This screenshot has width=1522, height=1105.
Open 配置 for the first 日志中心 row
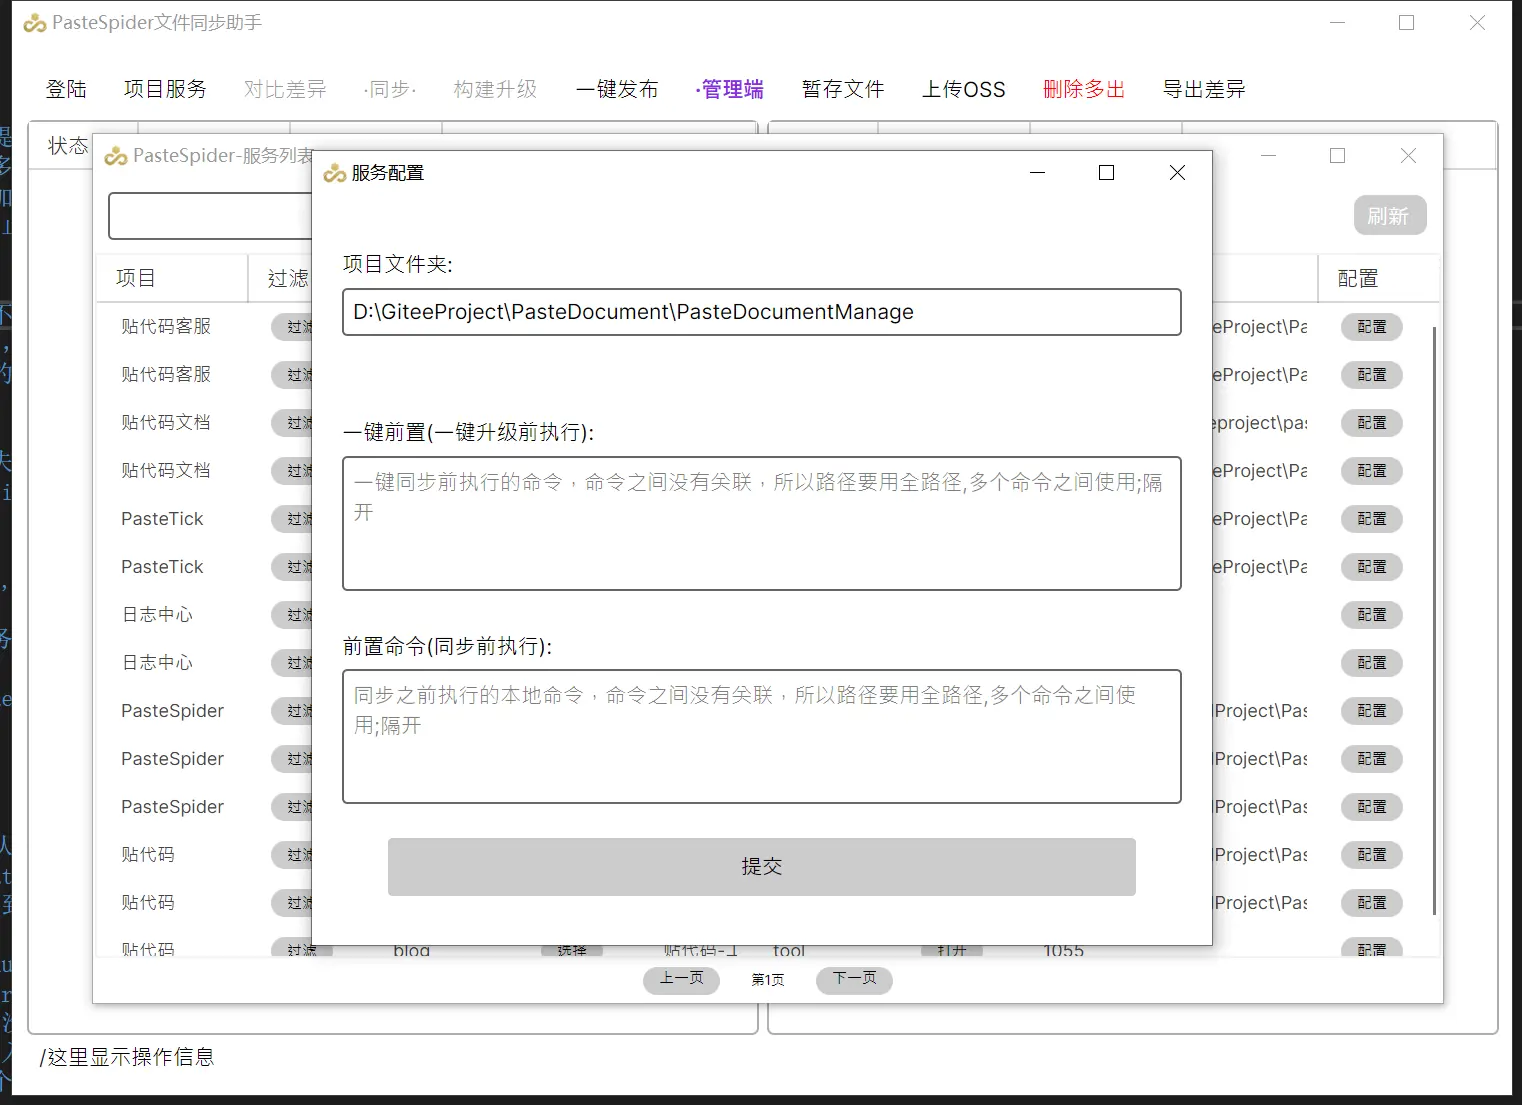pyautogui.click(x=1371, y=615)
